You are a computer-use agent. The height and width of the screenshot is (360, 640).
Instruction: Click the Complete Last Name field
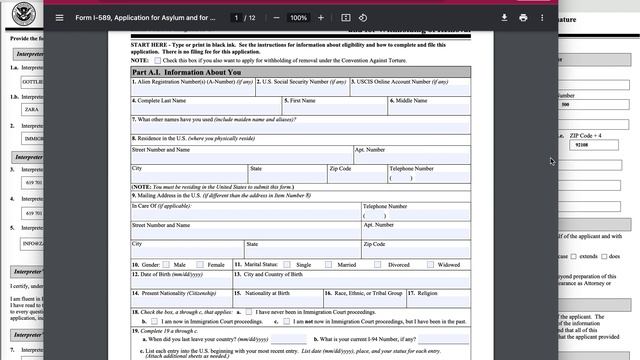(206, 109)
